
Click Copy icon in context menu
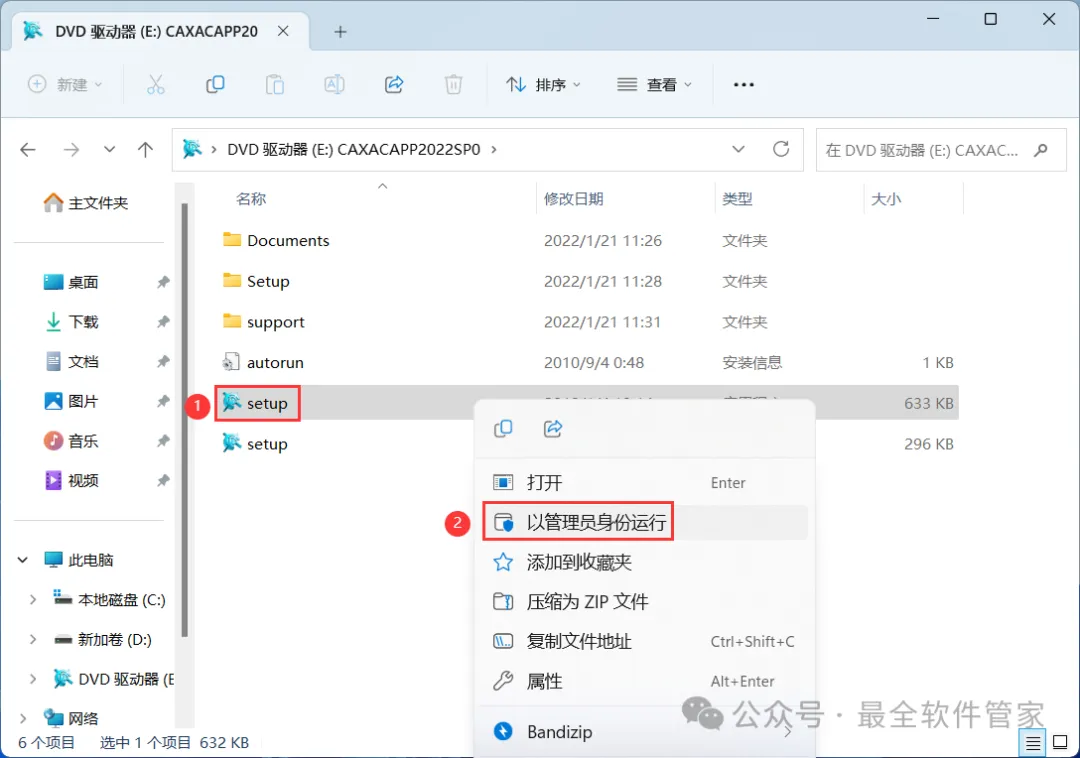[x=503, y=428]
